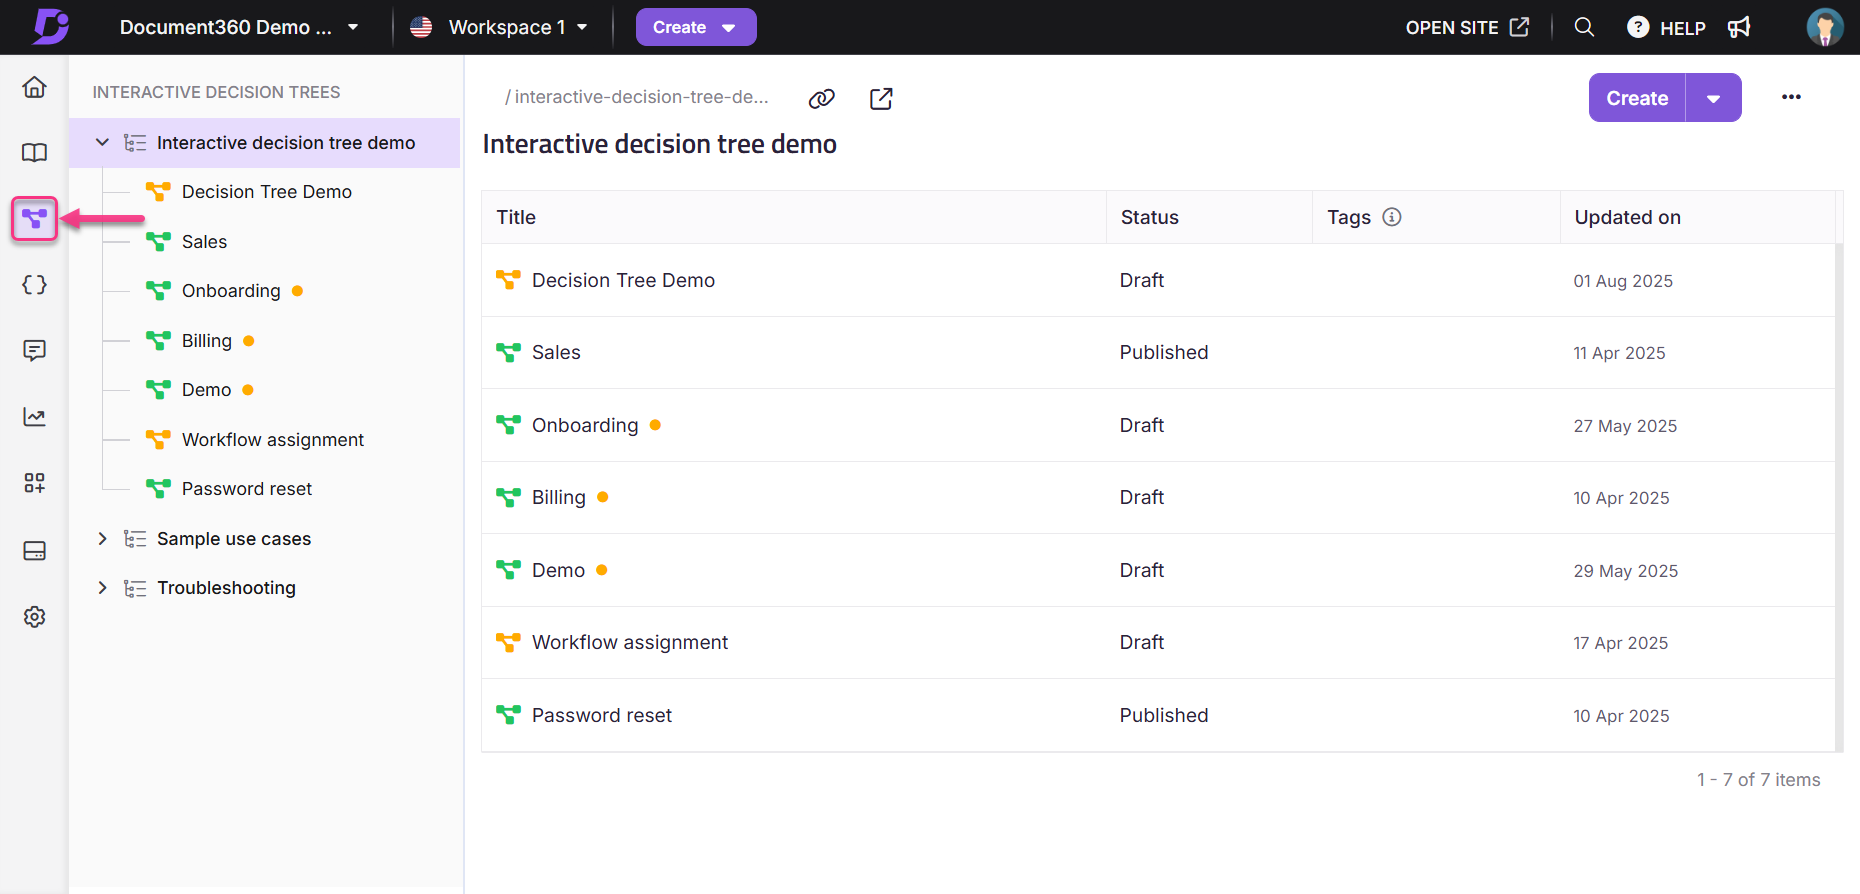Viewport: 1860px width, 894px height.
Task: Select Password reset in sidebar tree
Action: pos(247,489)
